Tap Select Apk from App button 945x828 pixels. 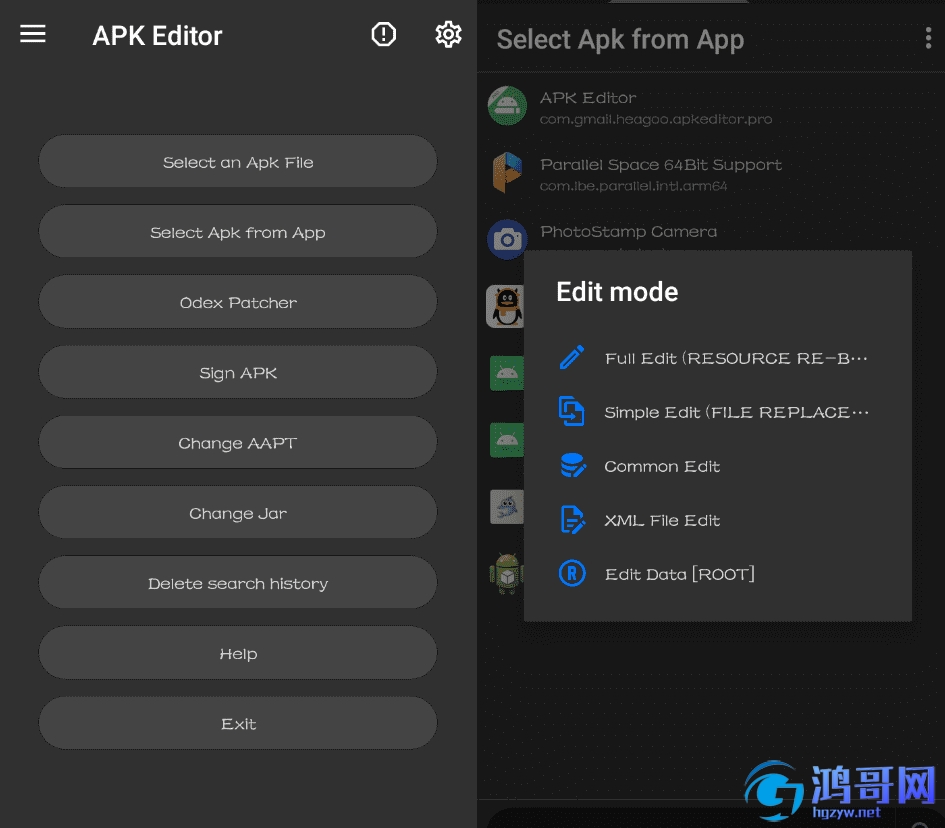pos(238,231)
